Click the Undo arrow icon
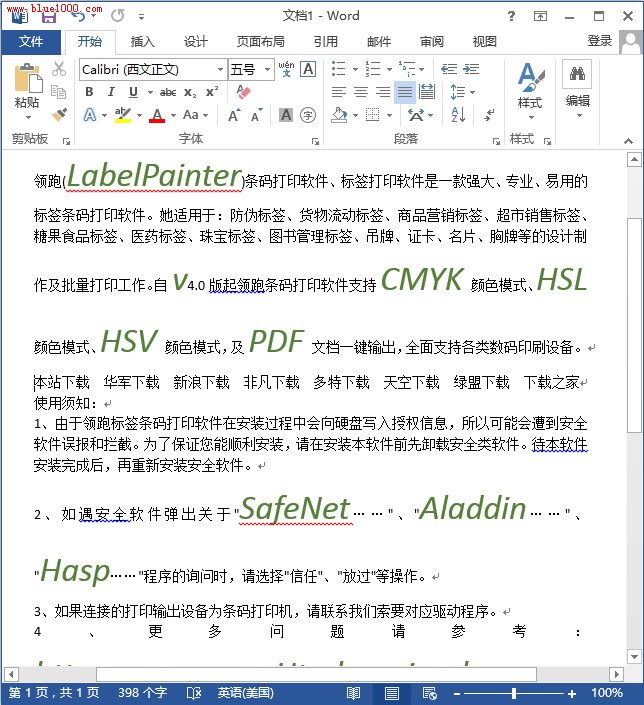 78,16
